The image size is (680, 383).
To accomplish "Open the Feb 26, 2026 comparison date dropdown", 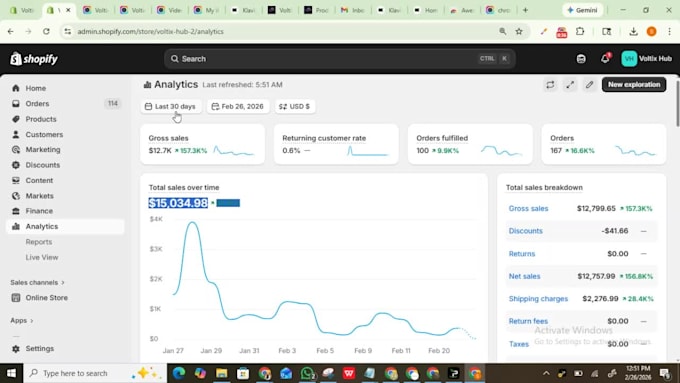I will pos(238,106).
